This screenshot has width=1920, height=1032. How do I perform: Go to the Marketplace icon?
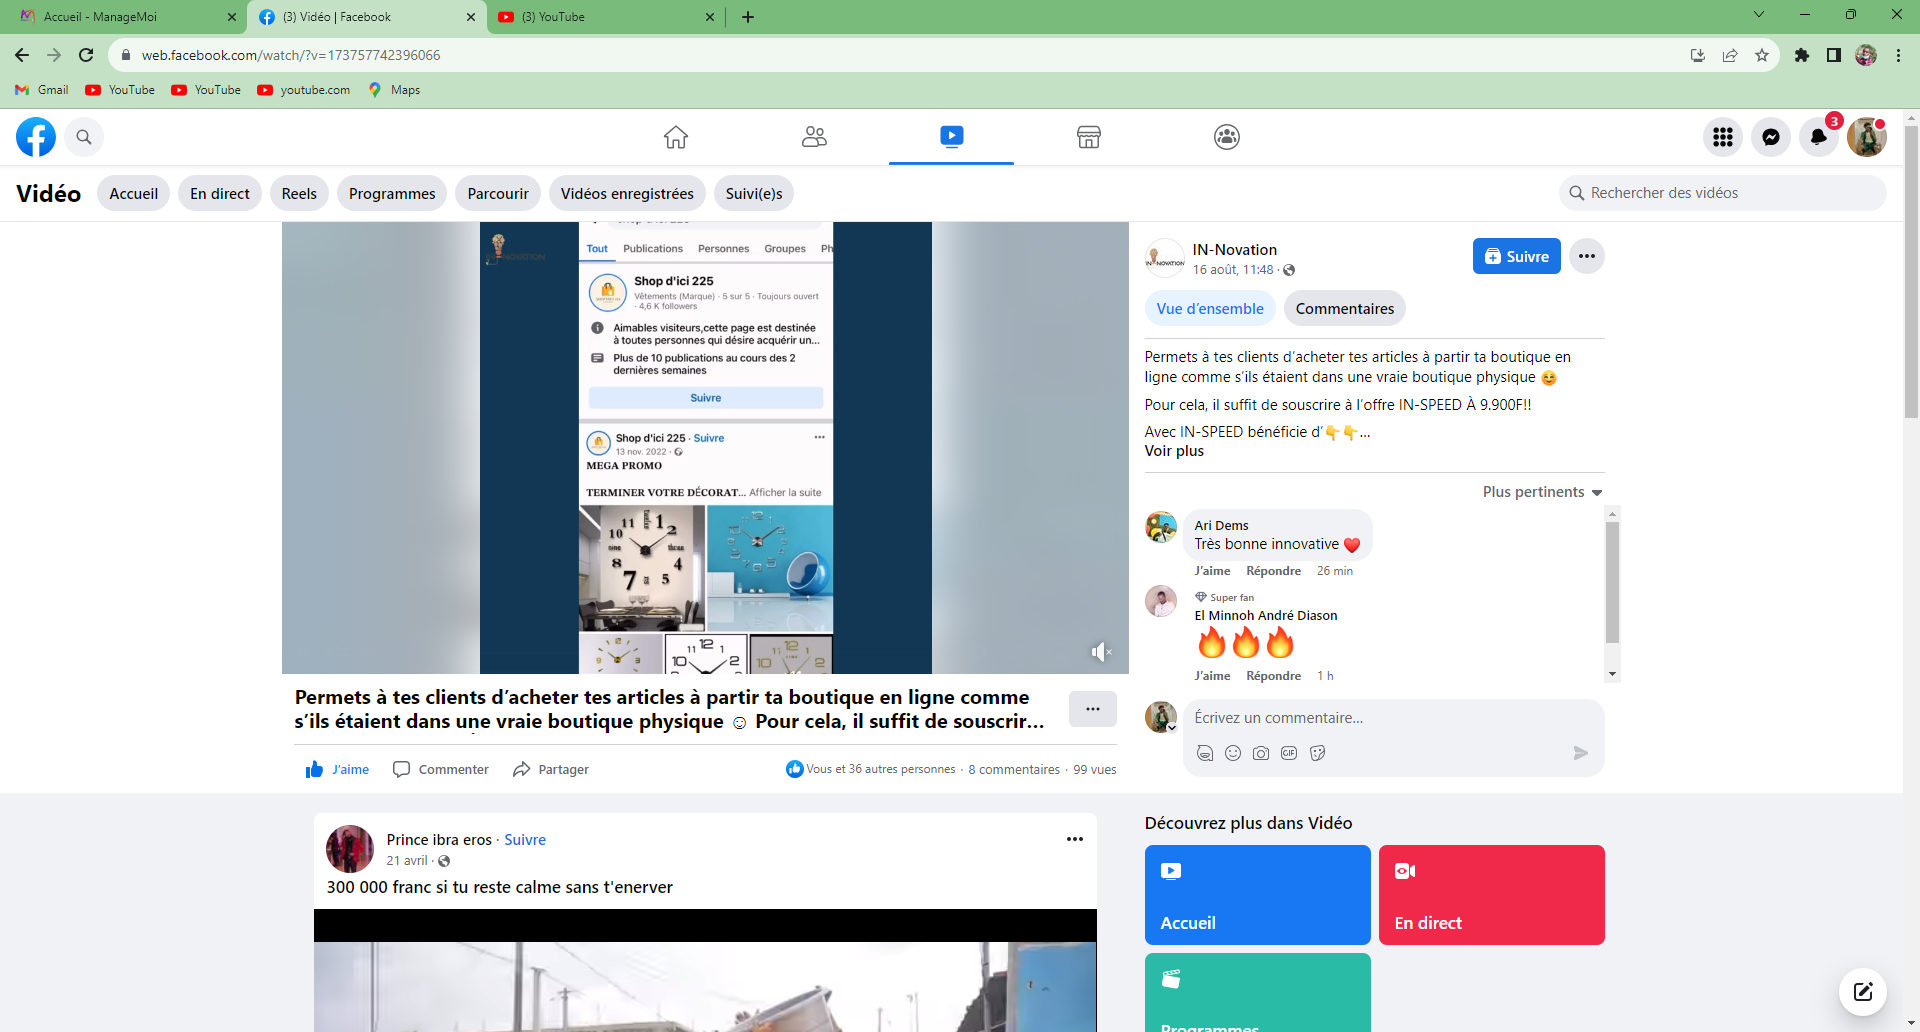[x=1088, y=137]
